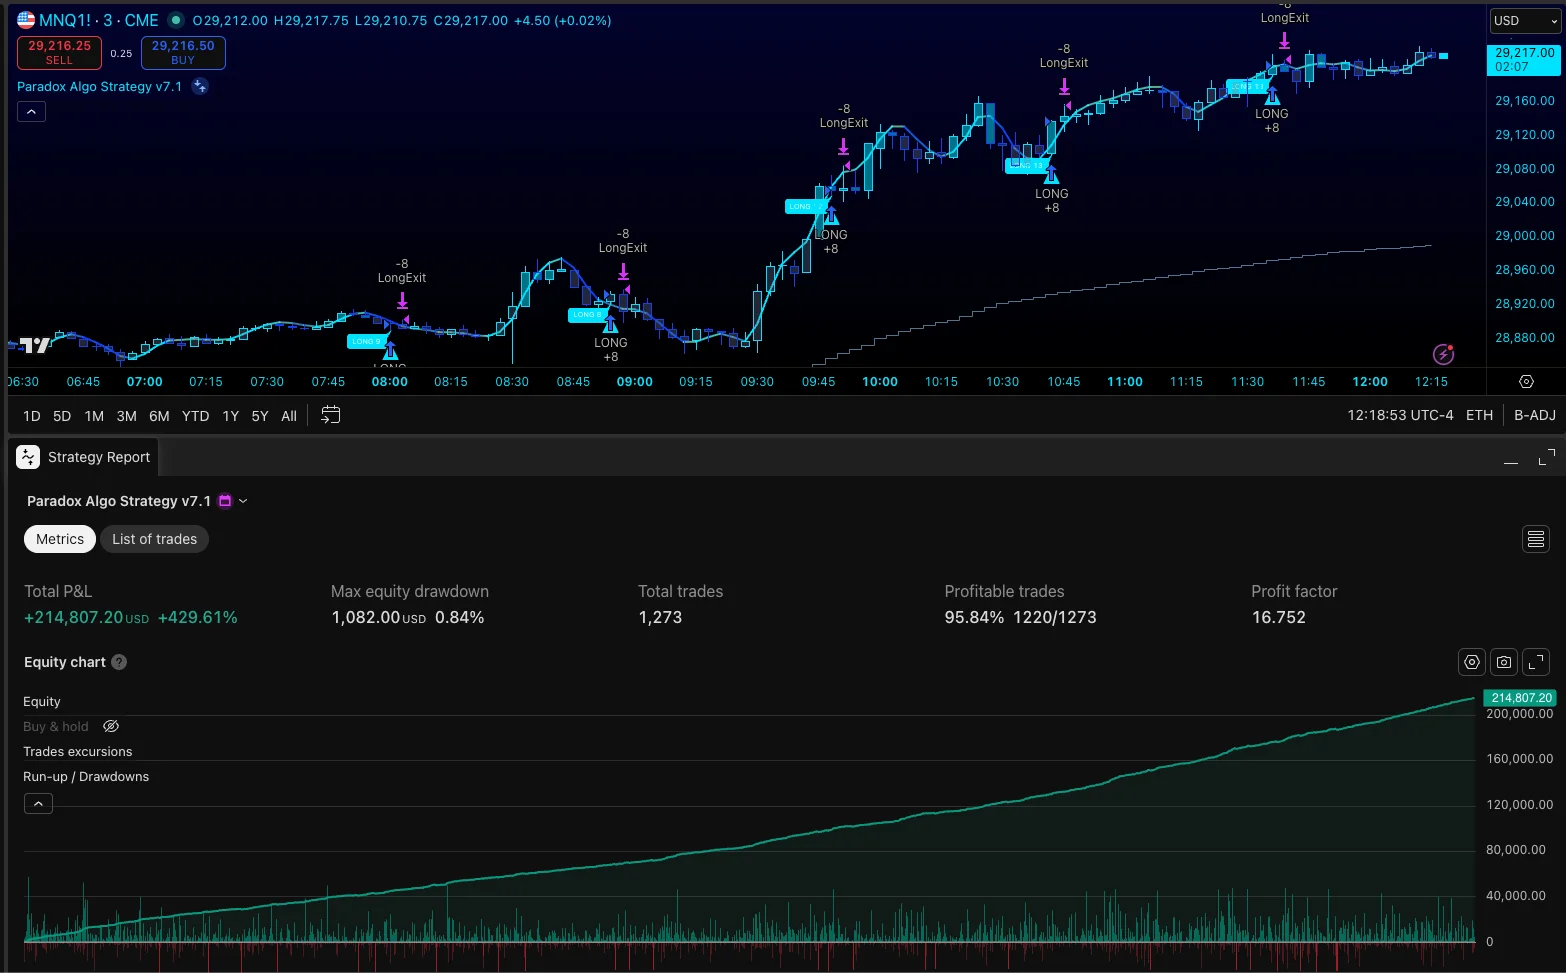
Task: Click the 29,000.00 price axis label
Action: tap(1524, 236)
